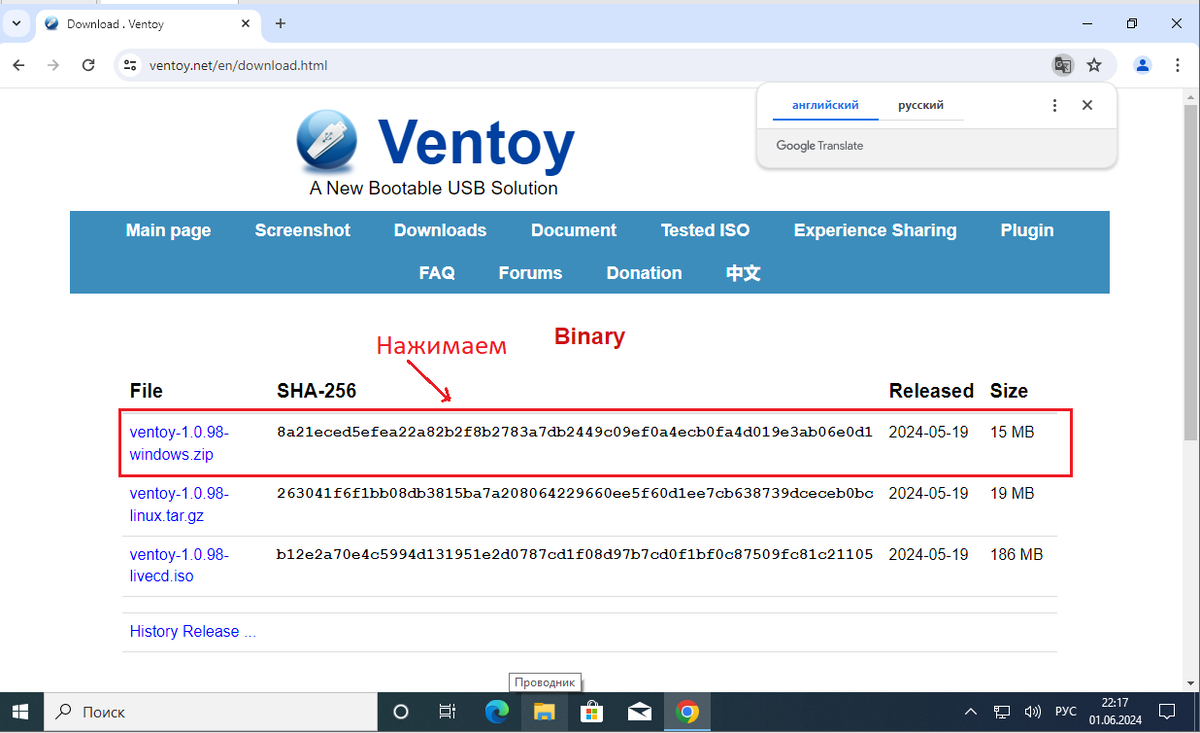
Task: Reload the current page
Action: tap(88, 65)
